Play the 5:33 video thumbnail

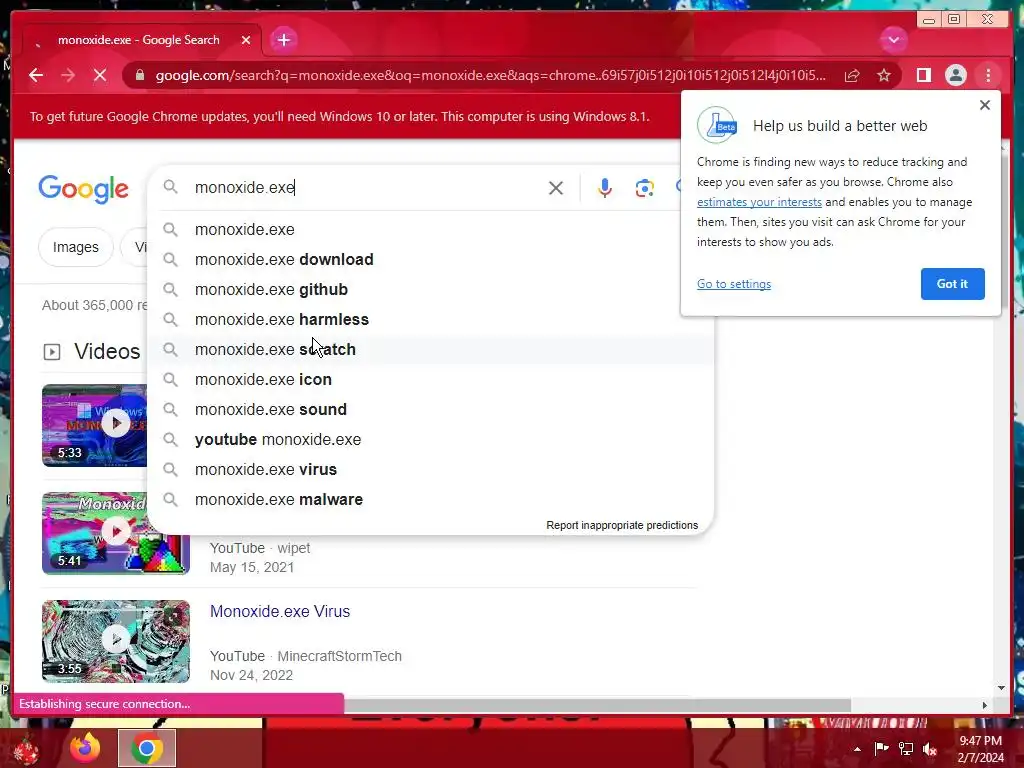click(x=95, y=425)
